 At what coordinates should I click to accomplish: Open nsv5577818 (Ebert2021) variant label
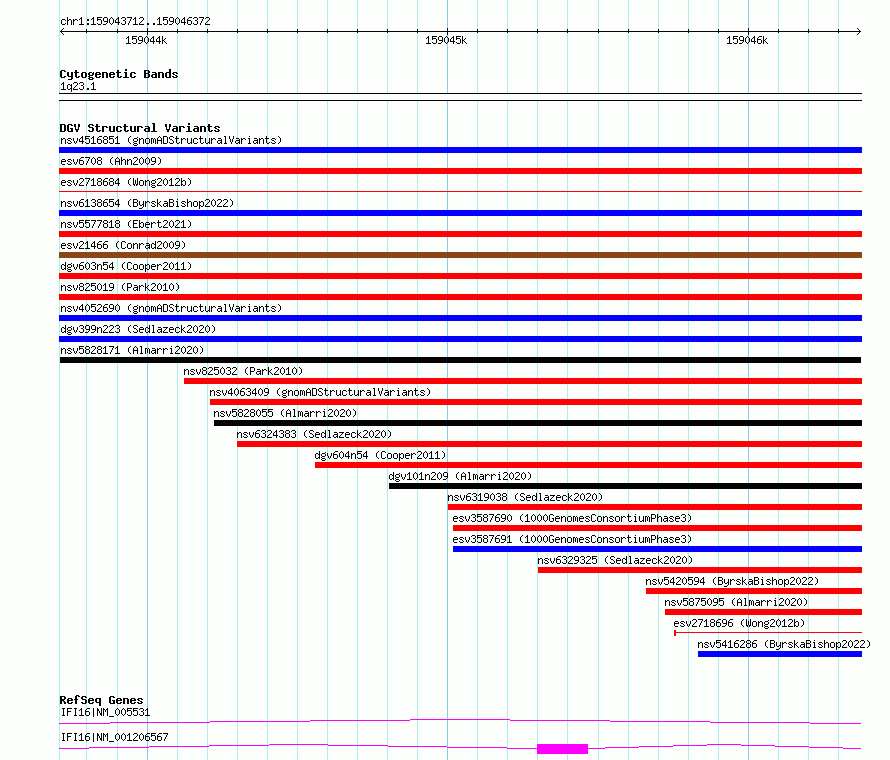(x=126, y=224)
